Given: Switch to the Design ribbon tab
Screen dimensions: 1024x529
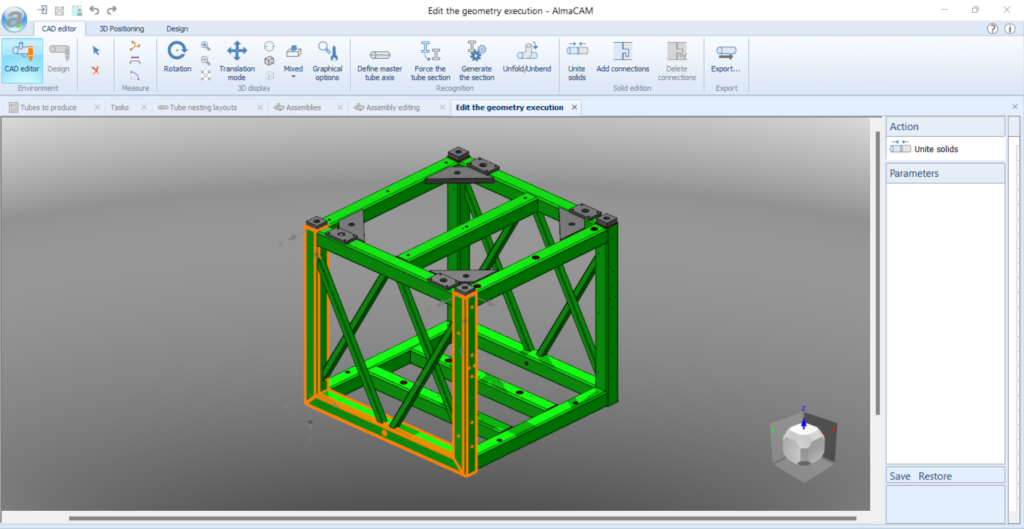Looking at the screenshot, I should click(x=177, y=29).
